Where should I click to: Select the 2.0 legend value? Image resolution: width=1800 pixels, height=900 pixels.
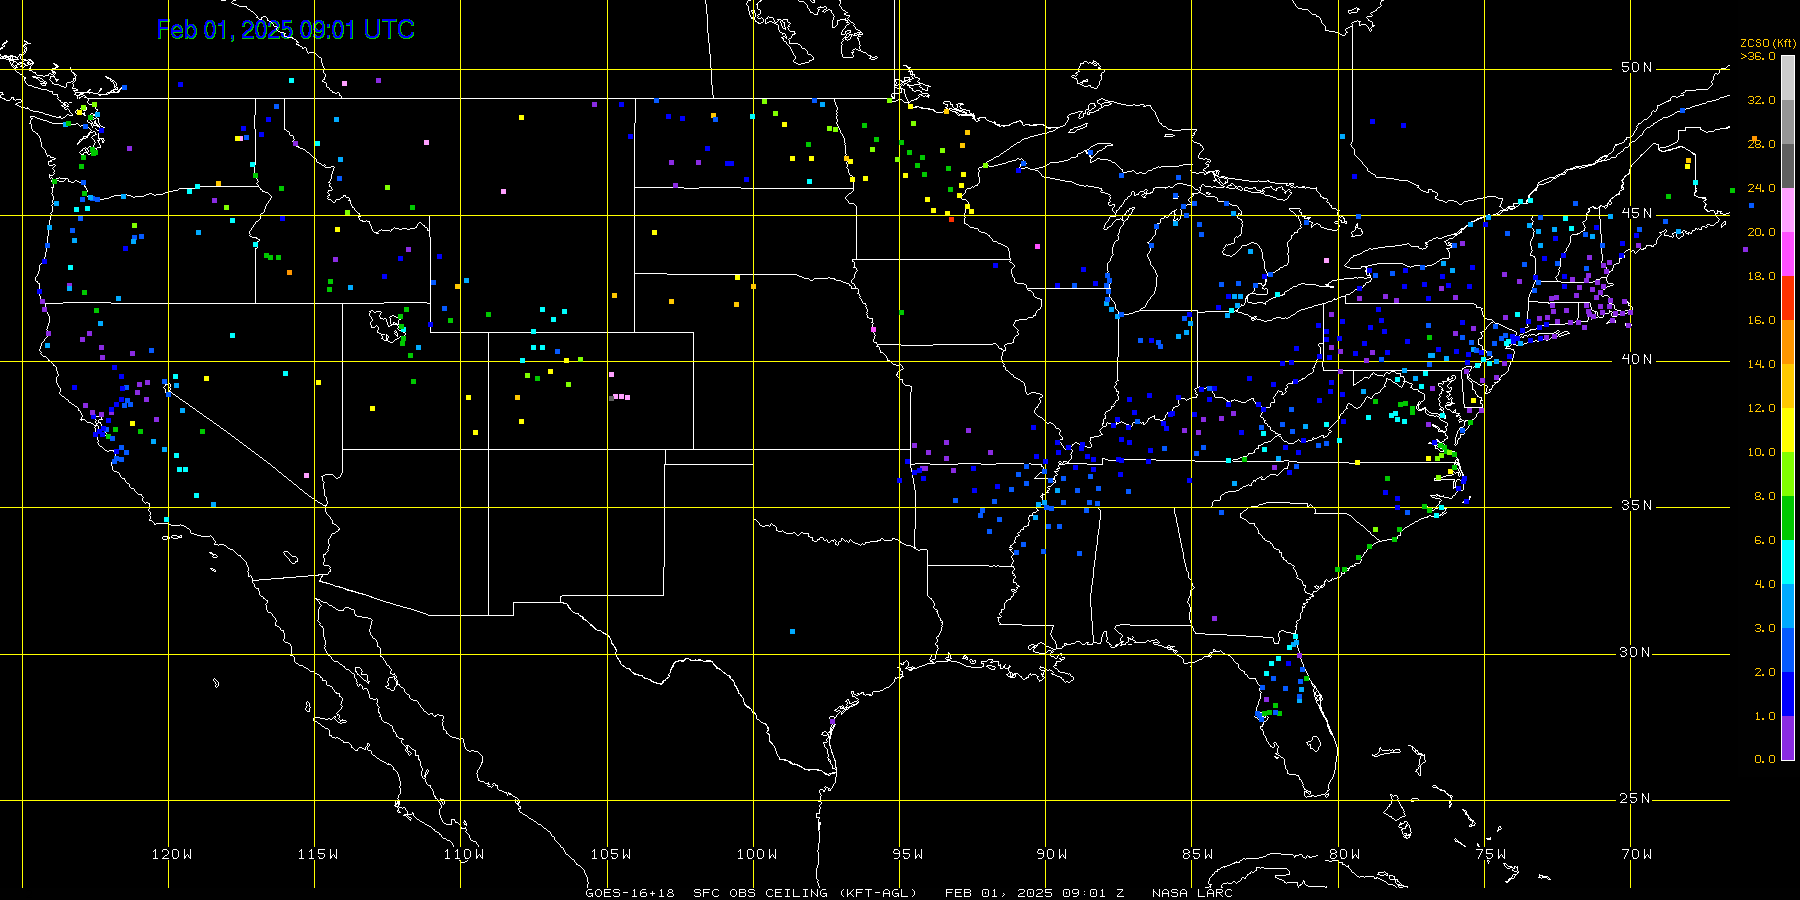1764,672
